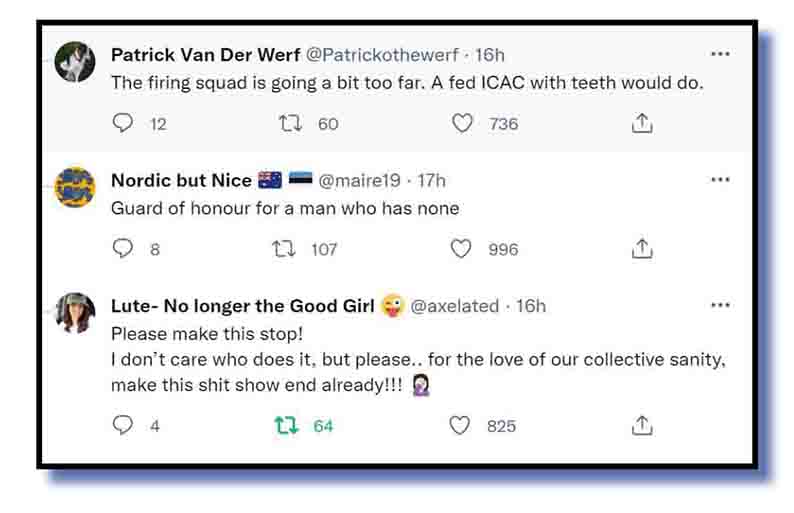Image resolution: width=794 pixels, height=513 pixels.
Task: Like the 'Please make this stop' tweet
Action: click(x=460, y=426)
